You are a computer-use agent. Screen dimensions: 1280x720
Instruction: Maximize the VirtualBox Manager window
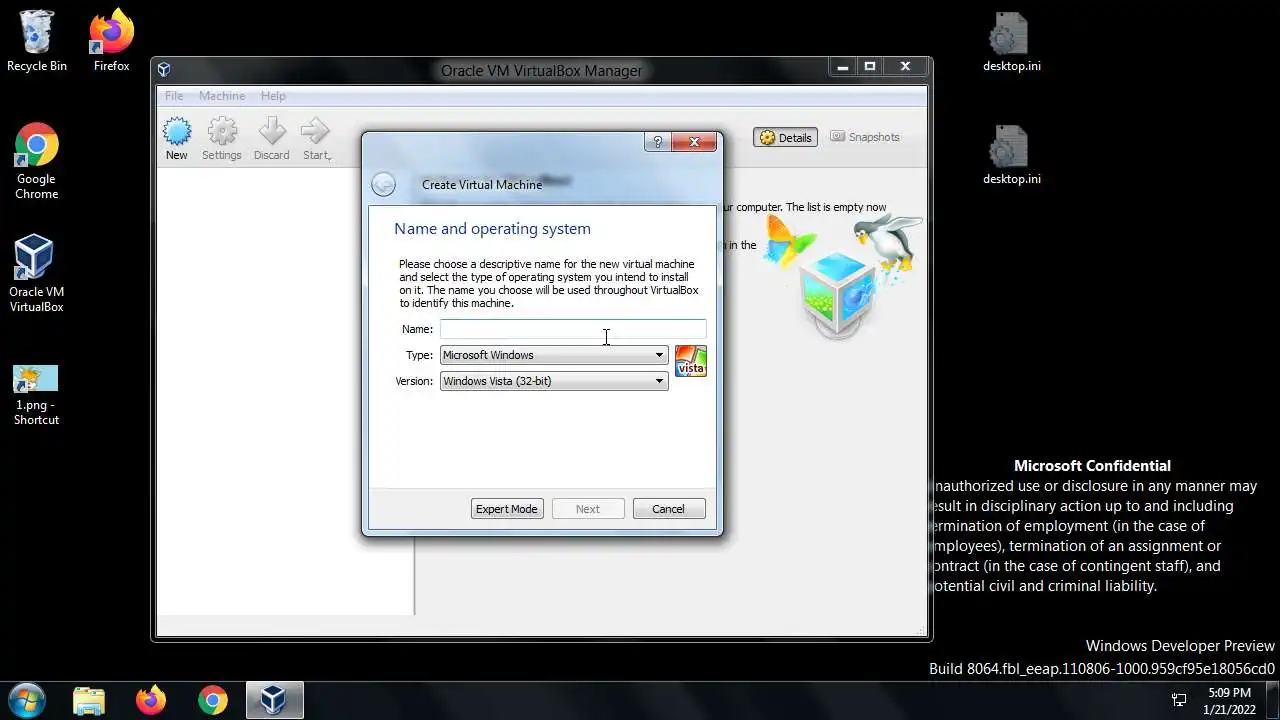tap(870, 67)
